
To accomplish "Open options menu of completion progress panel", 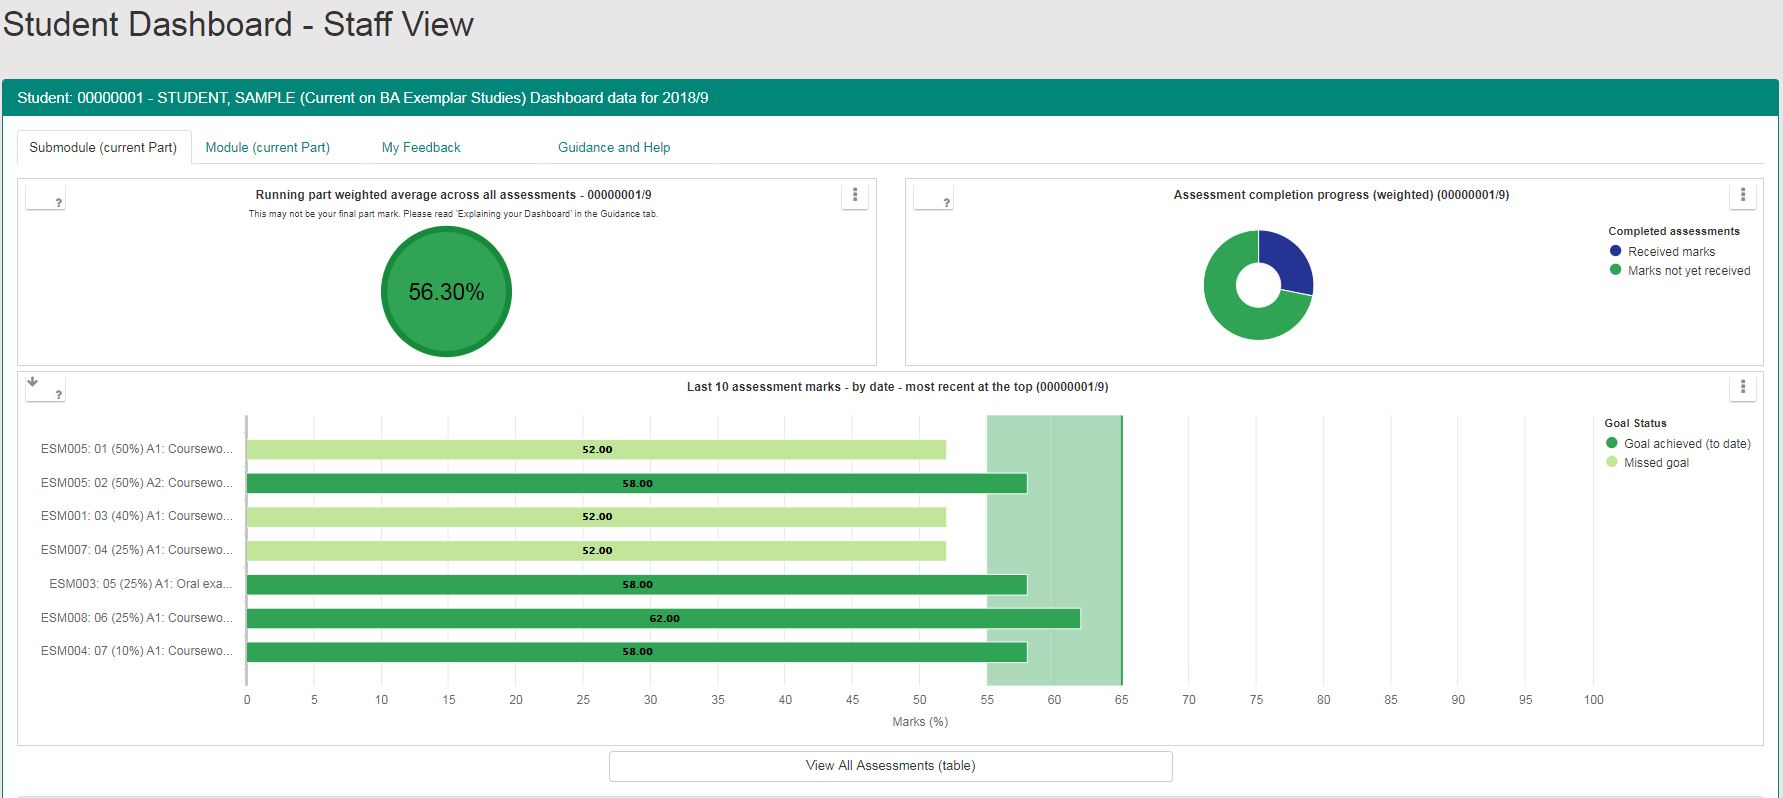I will (x=1743, y=195).
